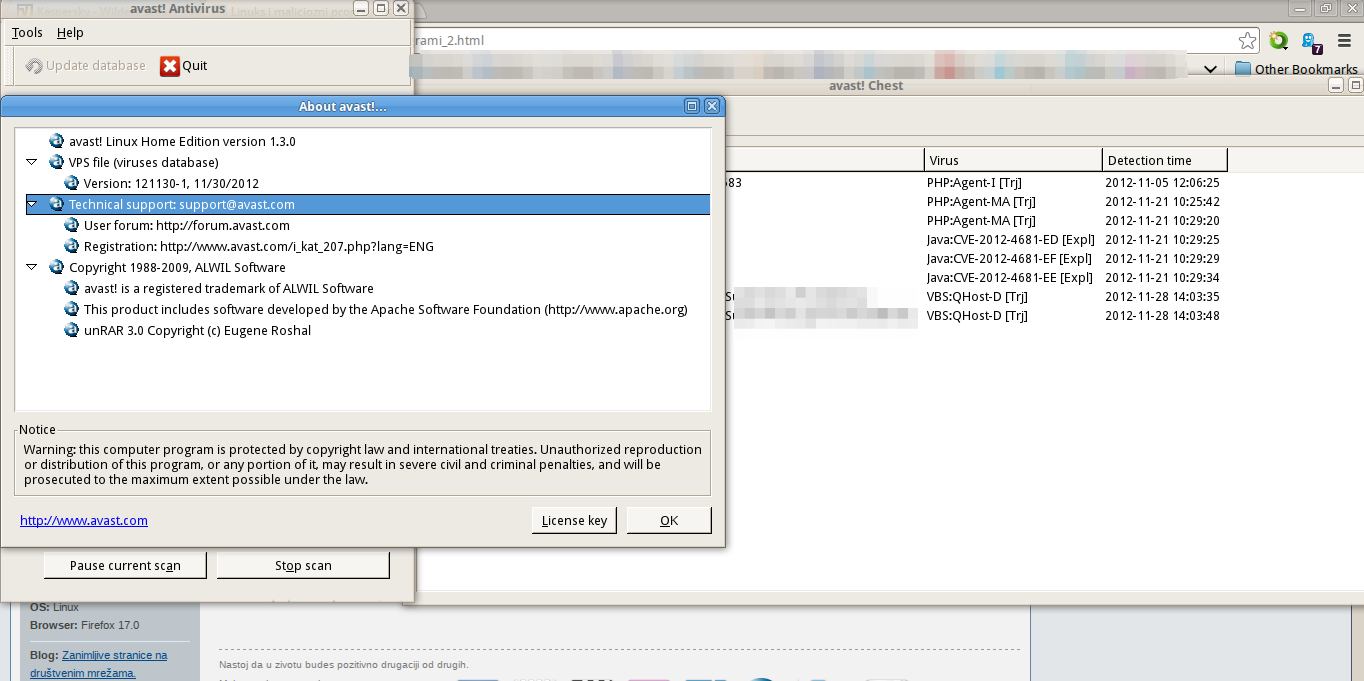This screenshot has width=1364, height=681.
Task: Click the avast icon beside Linux Home Edition version
Action: pos(56,141)
